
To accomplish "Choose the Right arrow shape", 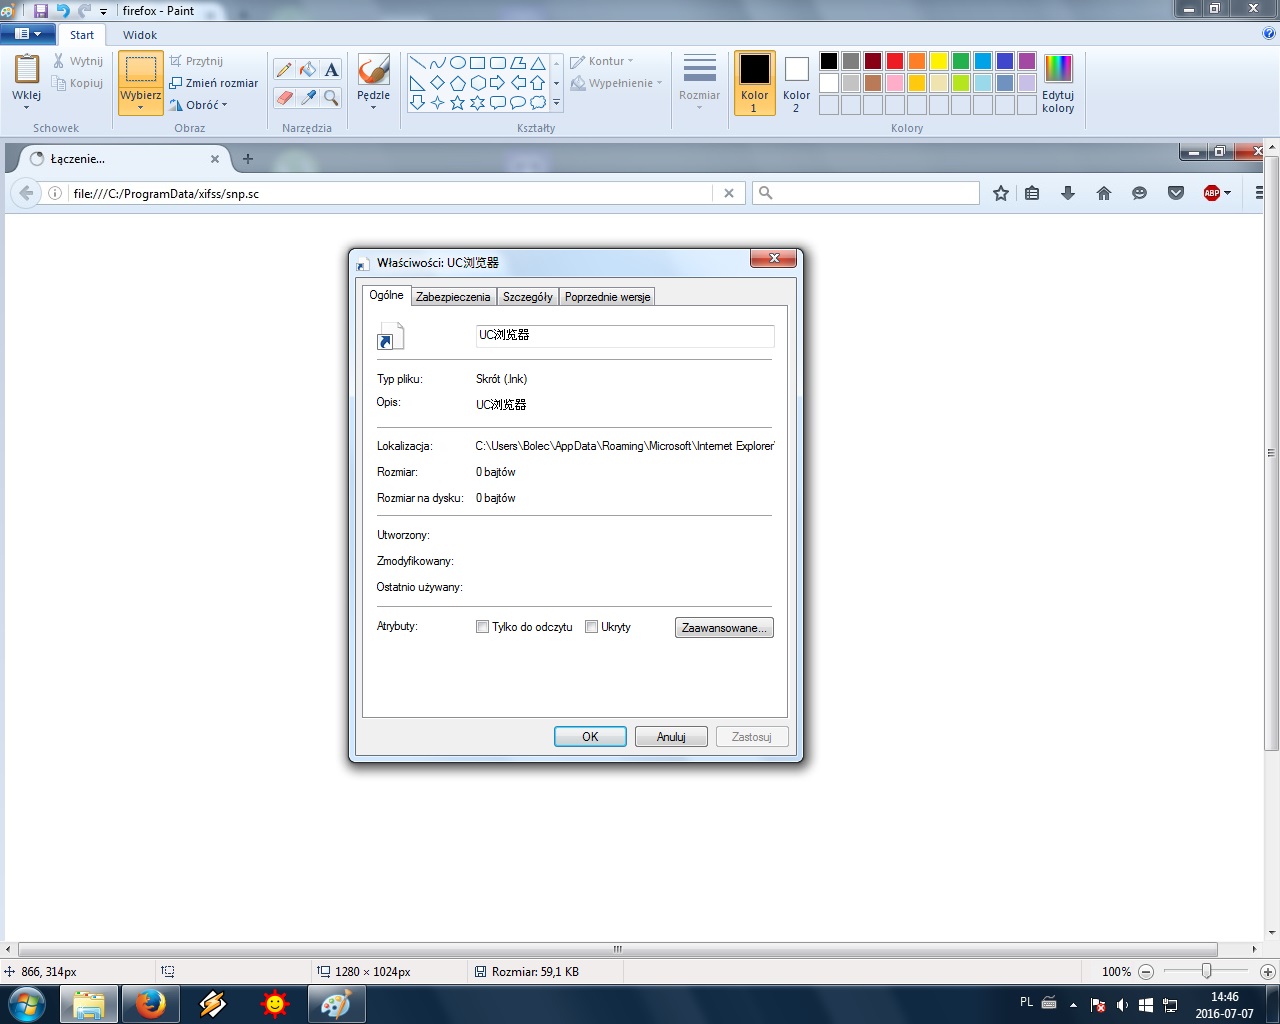I will point(498,82).
